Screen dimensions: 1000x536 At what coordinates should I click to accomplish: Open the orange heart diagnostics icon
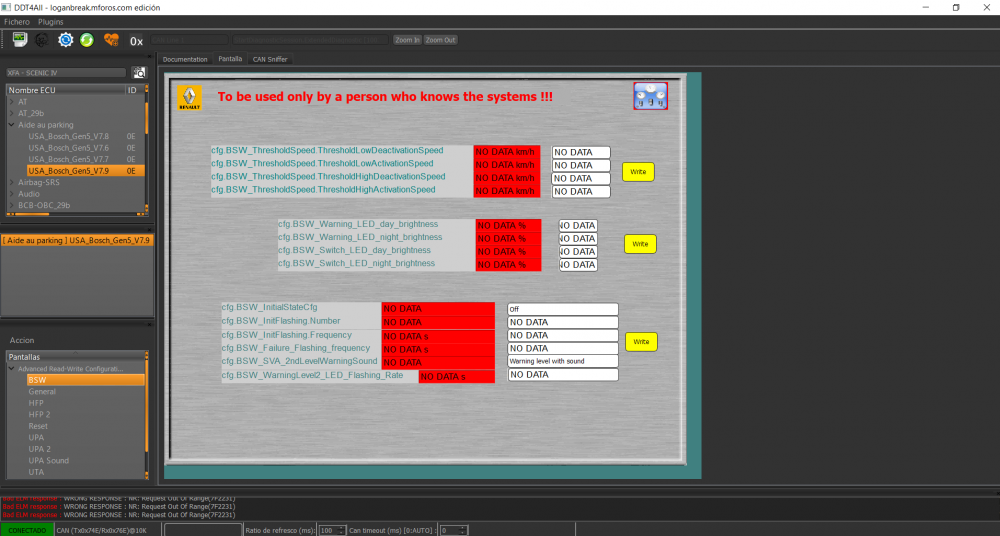[112, 40]
